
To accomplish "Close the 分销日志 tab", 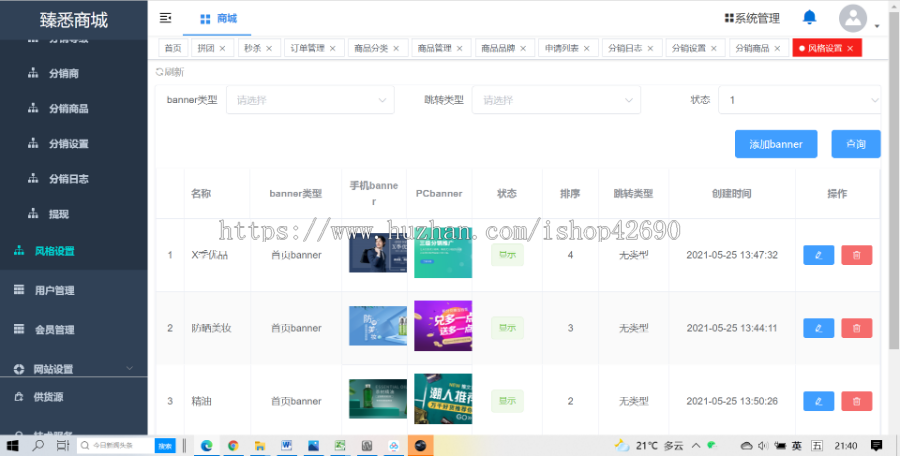I will [x=650, y=49].
